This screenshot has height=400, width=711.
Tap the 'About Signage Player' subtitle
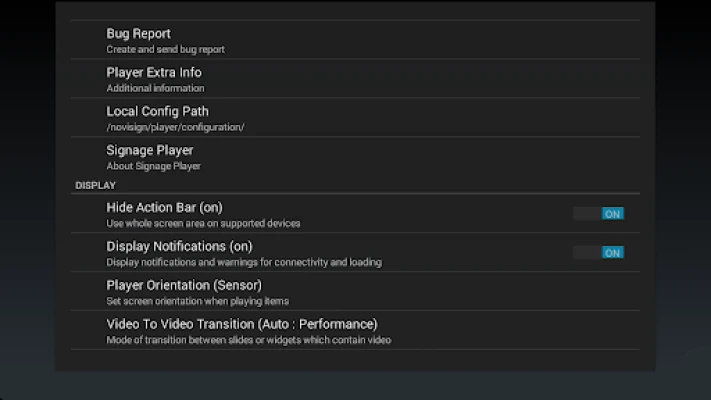click(154, 166)
